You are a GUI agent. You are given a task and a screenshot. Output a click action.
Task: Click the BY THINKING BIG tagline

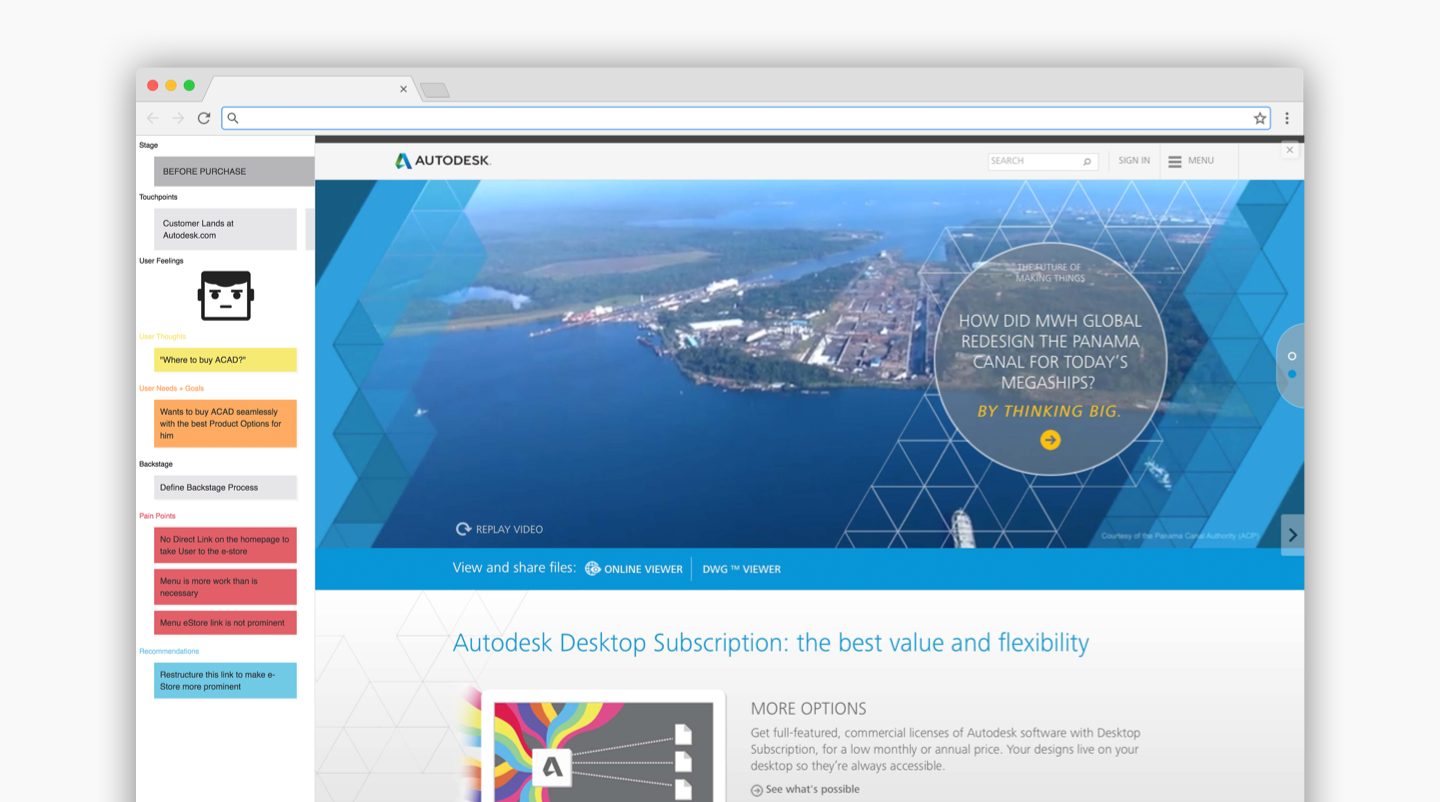coord(1049,411)
